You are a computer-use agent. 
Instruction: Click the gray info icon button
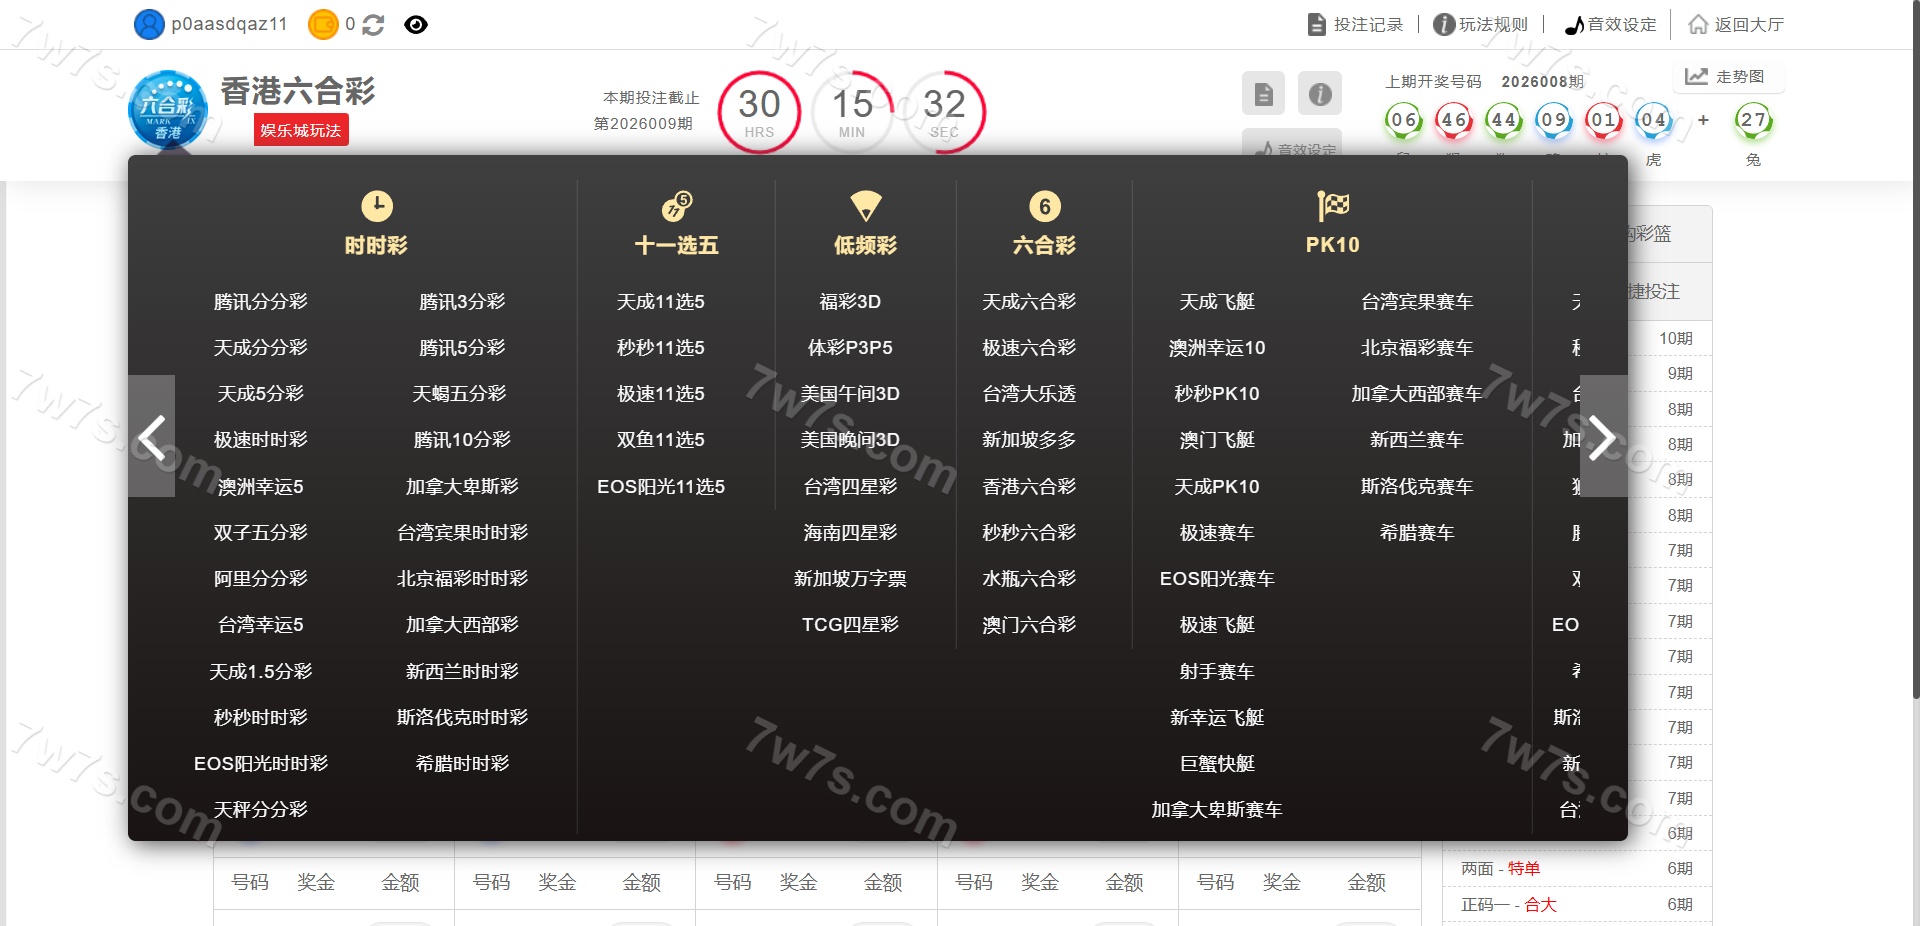tap(1320, 94)
